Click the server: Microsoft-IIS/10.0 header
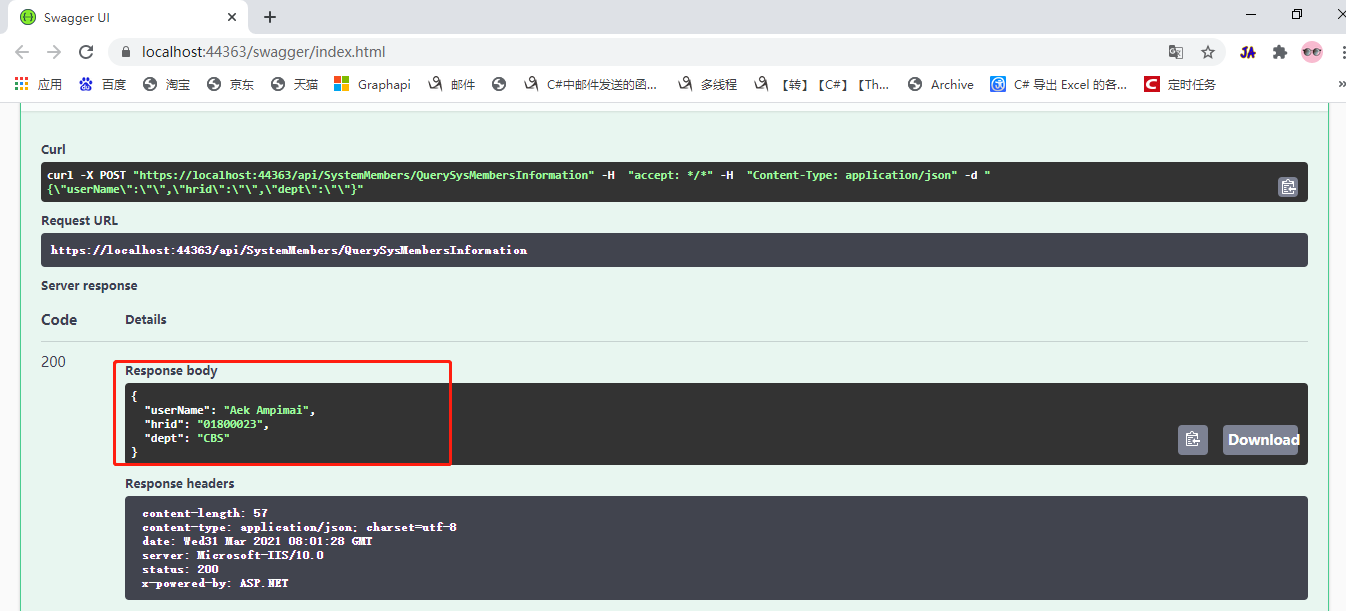This screenshot has height=611, width=1346. pyautogui.click(x=233, y=555)
